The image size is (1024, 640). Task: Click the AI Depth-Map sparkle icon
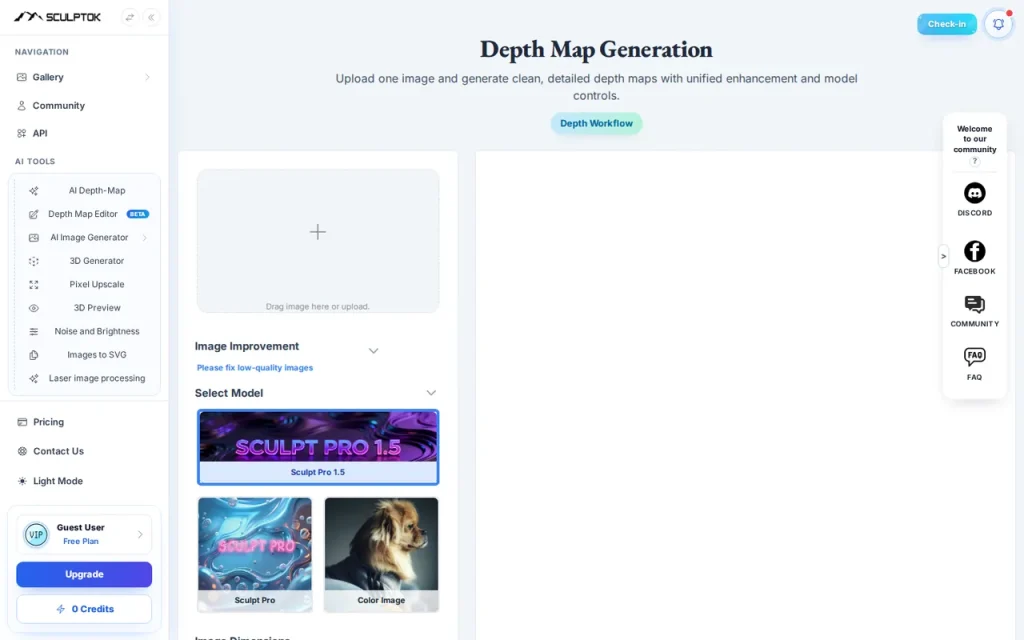coord(34,191)
